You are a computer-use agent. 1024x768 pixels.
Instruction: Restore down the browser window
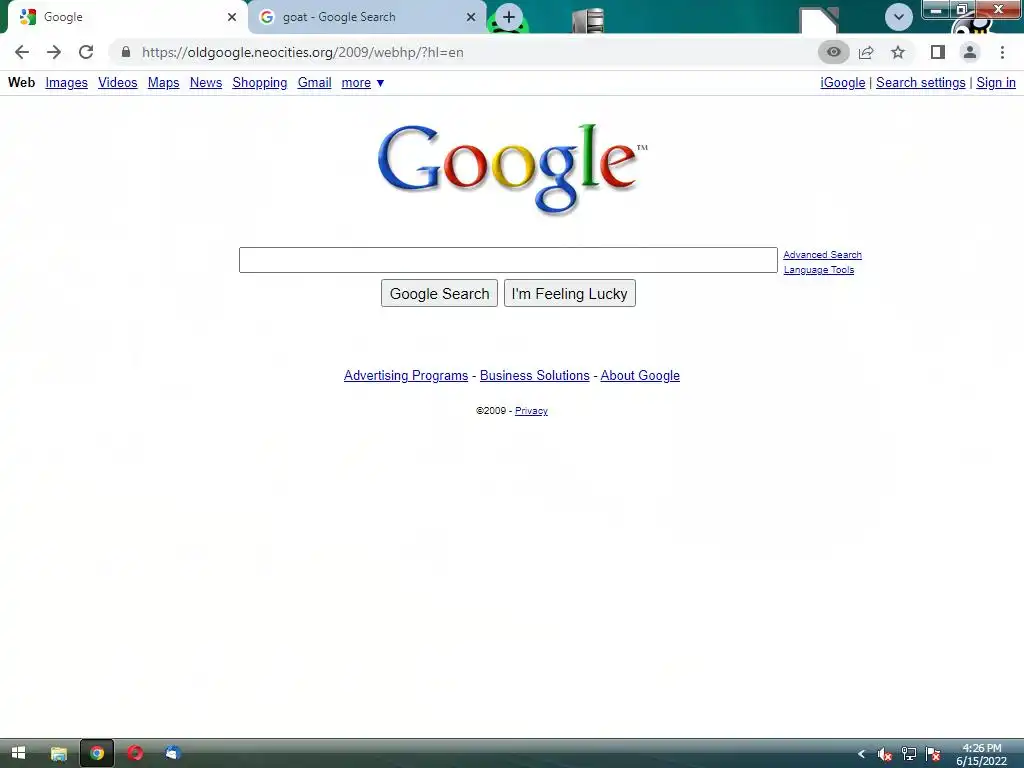tap(961, 9)
